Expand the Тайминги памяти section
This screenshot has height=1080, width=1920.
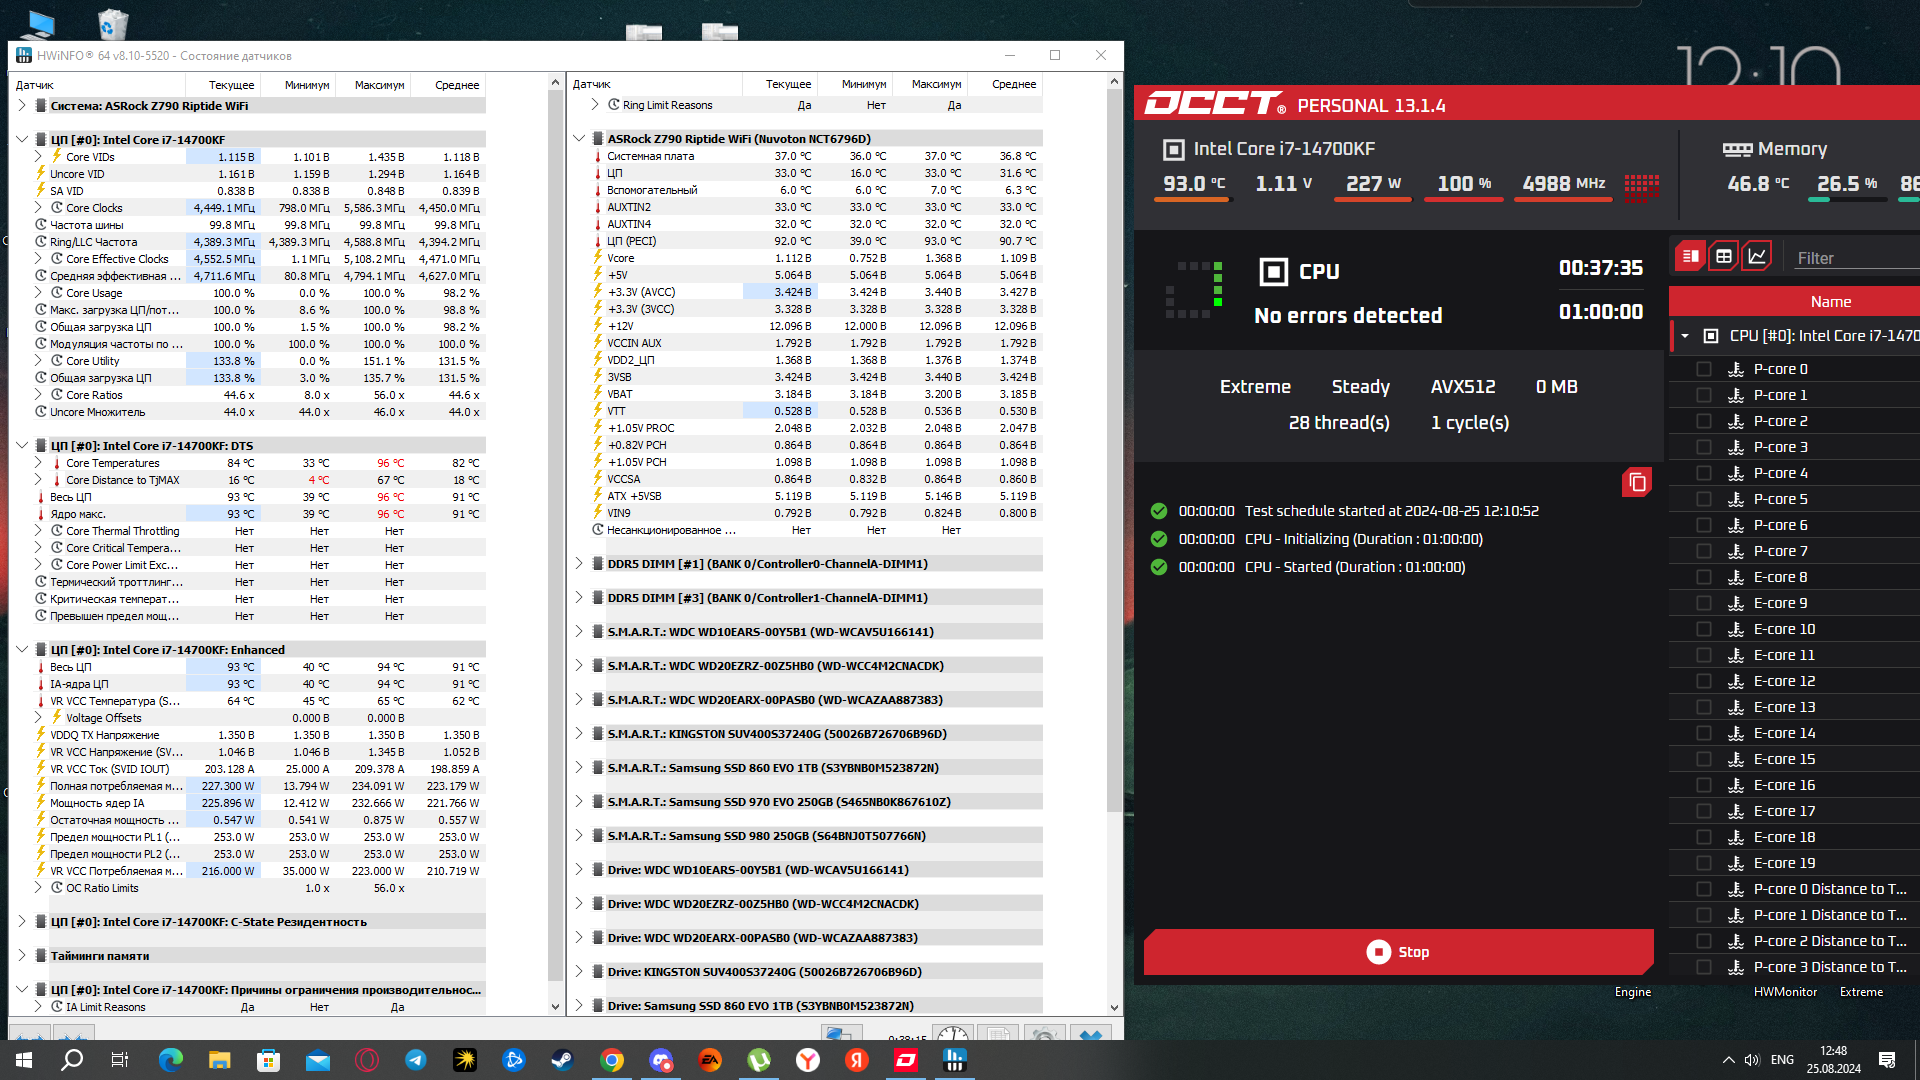[22, 956]
